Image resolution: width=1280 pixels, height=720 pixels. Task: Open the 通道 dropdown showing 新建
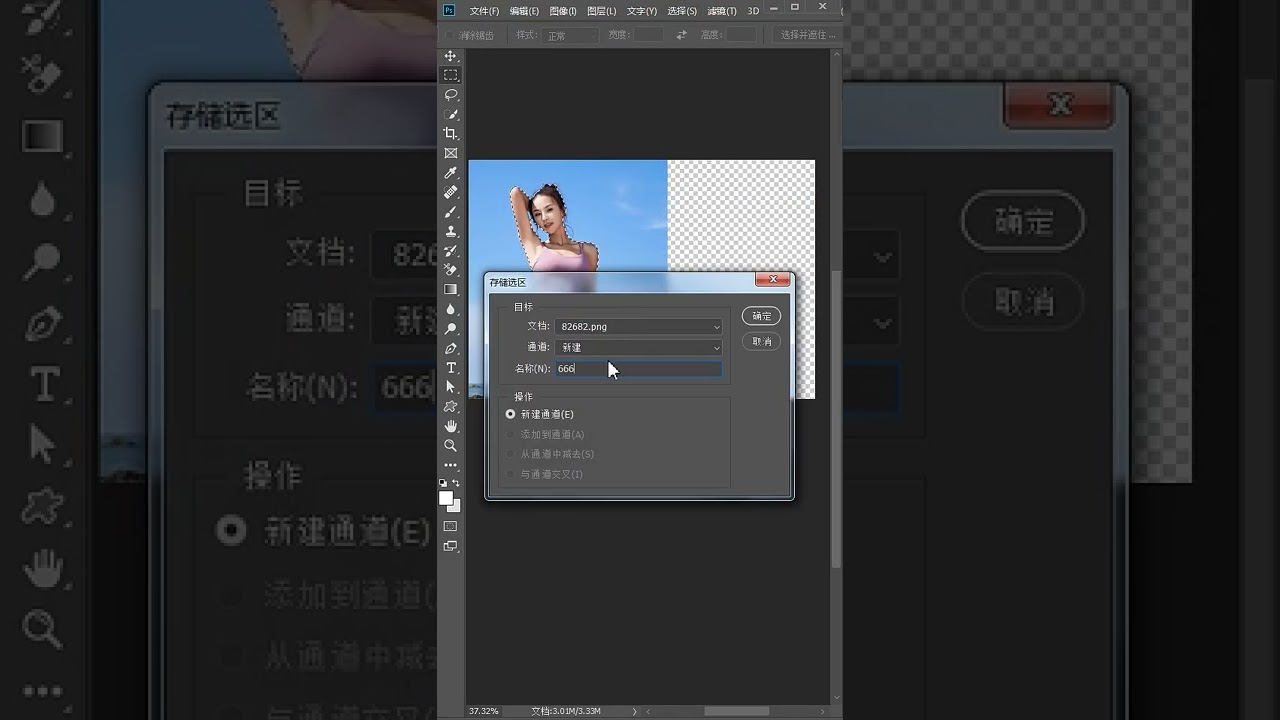click(x=639, y=347)
